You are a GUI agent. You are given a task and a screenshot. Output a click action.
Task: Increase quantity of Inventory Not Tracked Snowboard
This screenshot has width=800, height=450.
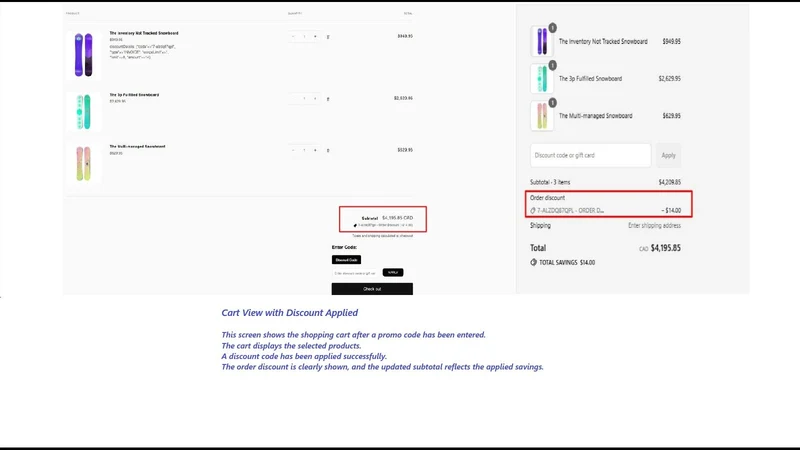click(x=315, y=36)
